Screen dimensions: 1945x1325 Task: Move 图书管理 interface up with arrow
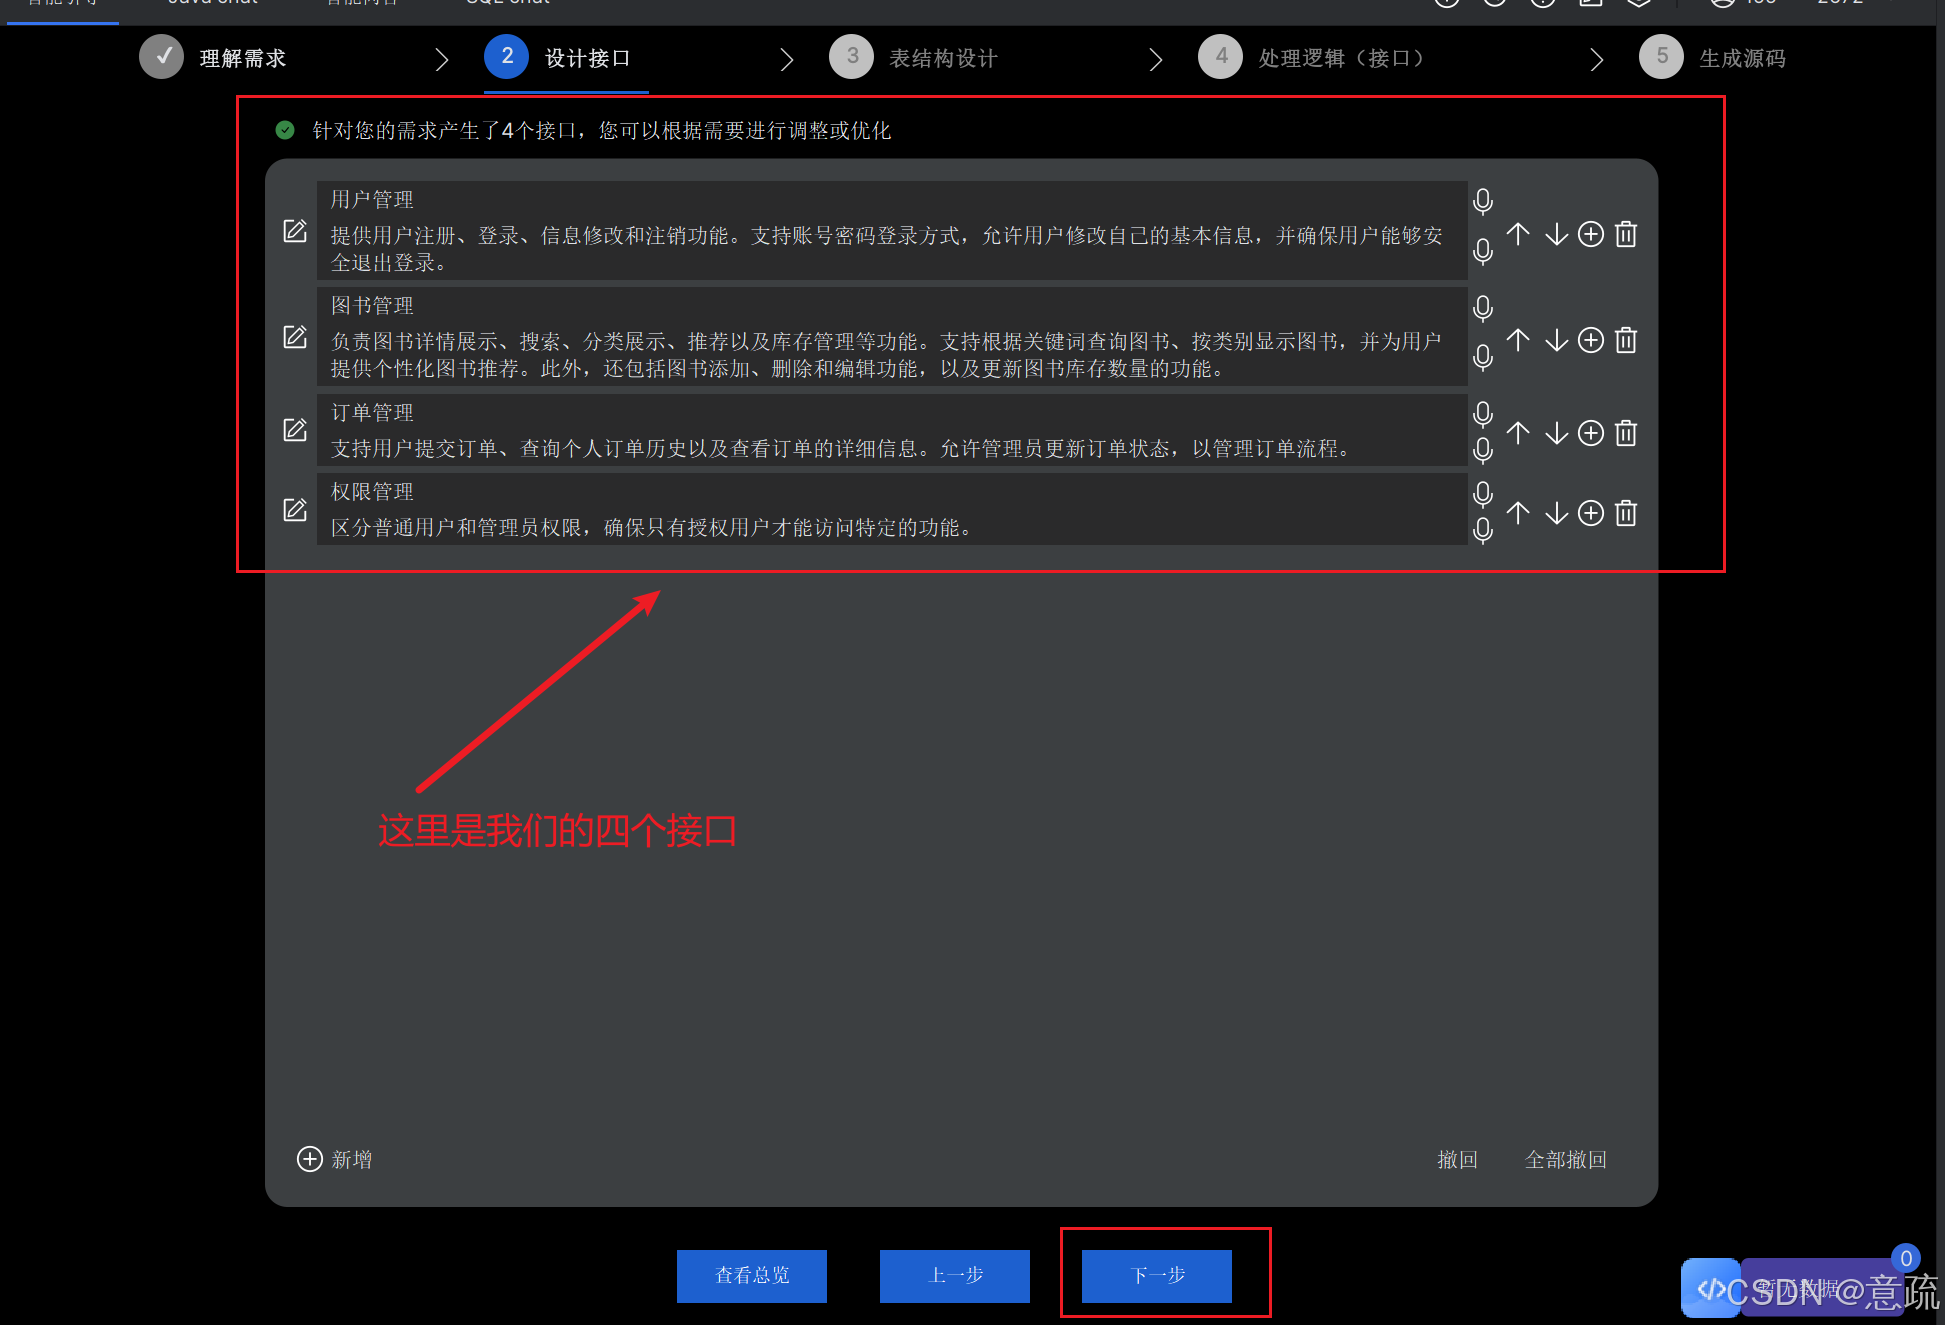click(1518, 340)
